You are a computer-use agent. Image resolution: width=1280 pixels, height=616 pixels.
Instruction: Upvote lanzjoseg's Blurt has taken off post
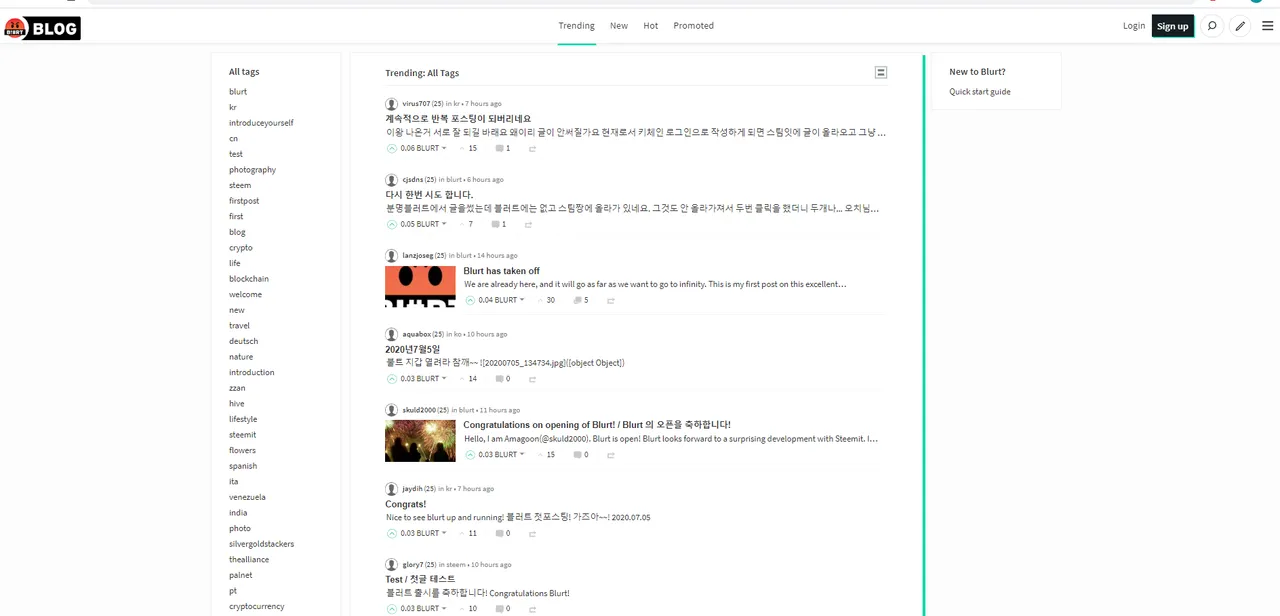[x=470, y=300]
